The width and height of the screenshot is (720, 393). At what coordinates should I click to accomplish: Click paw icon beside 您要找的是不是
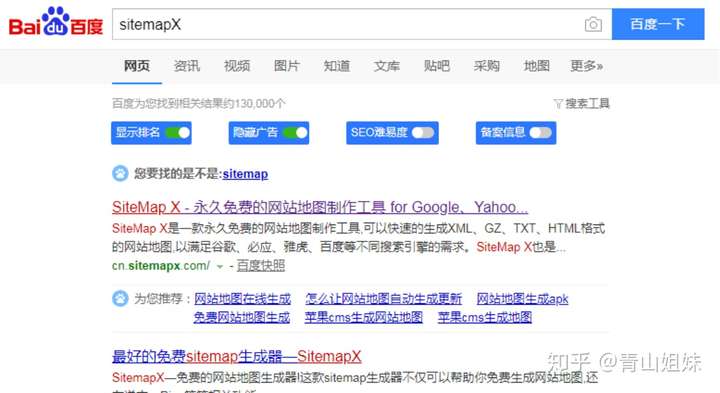[120, 174]
